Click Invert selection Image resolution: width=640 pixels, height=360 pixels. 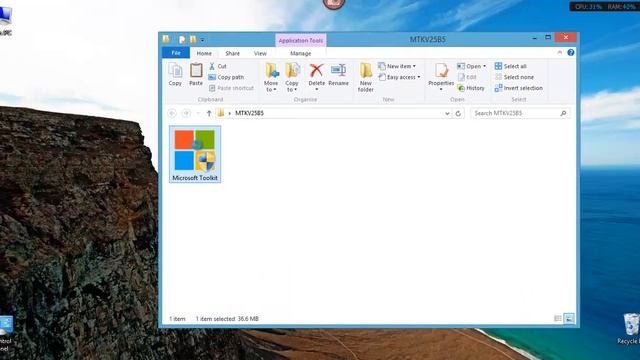click(519, 88)
